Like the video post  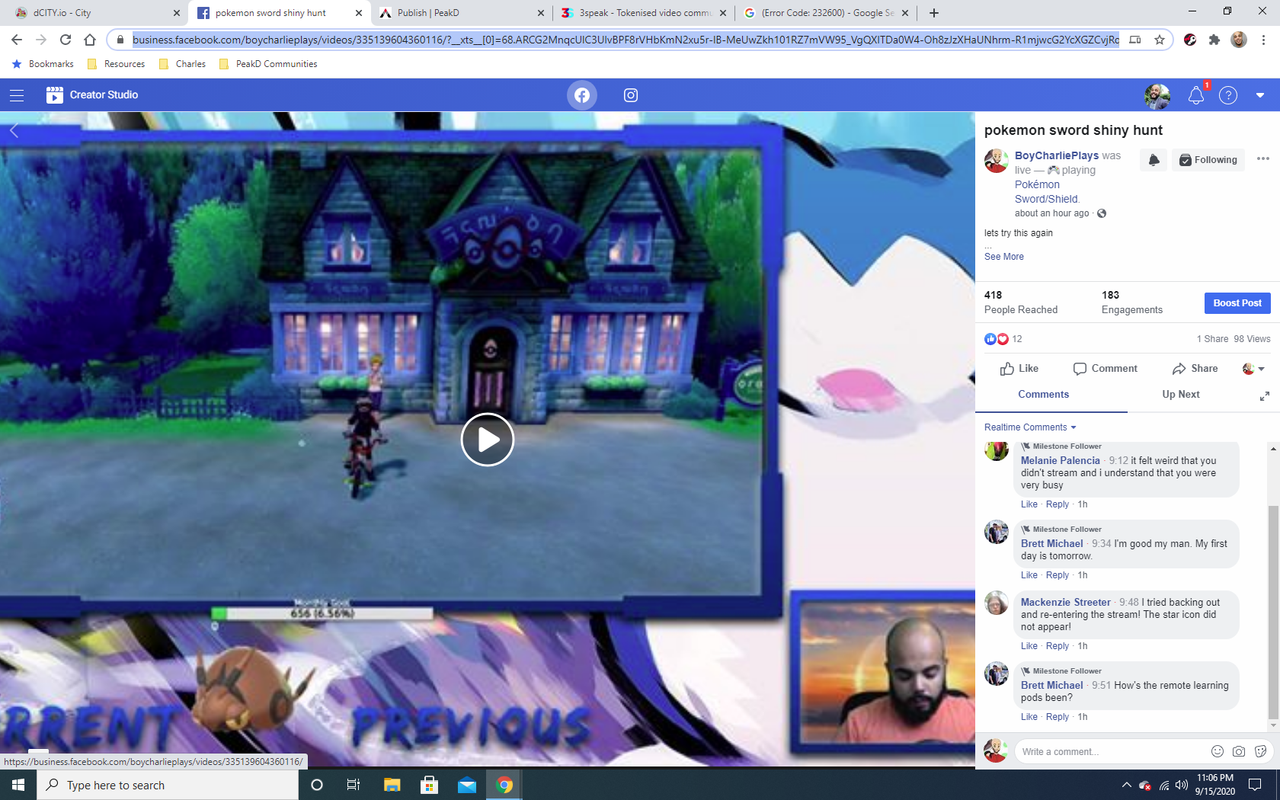[x=1019, y=369]
